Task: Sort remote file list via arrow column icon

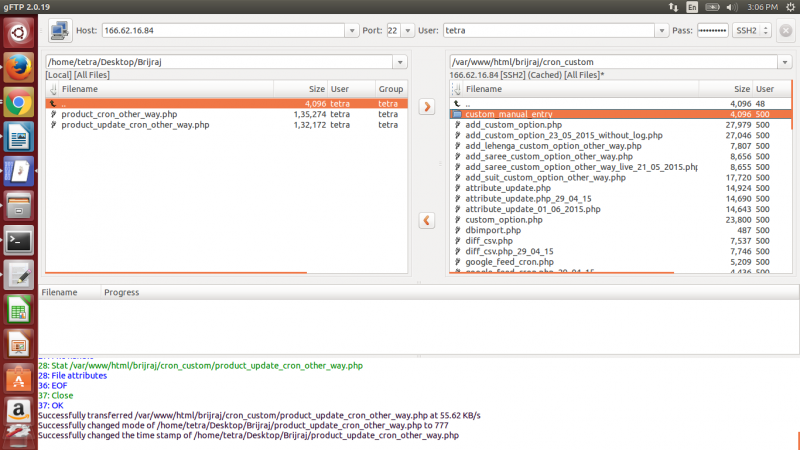Action: point(457,89)
